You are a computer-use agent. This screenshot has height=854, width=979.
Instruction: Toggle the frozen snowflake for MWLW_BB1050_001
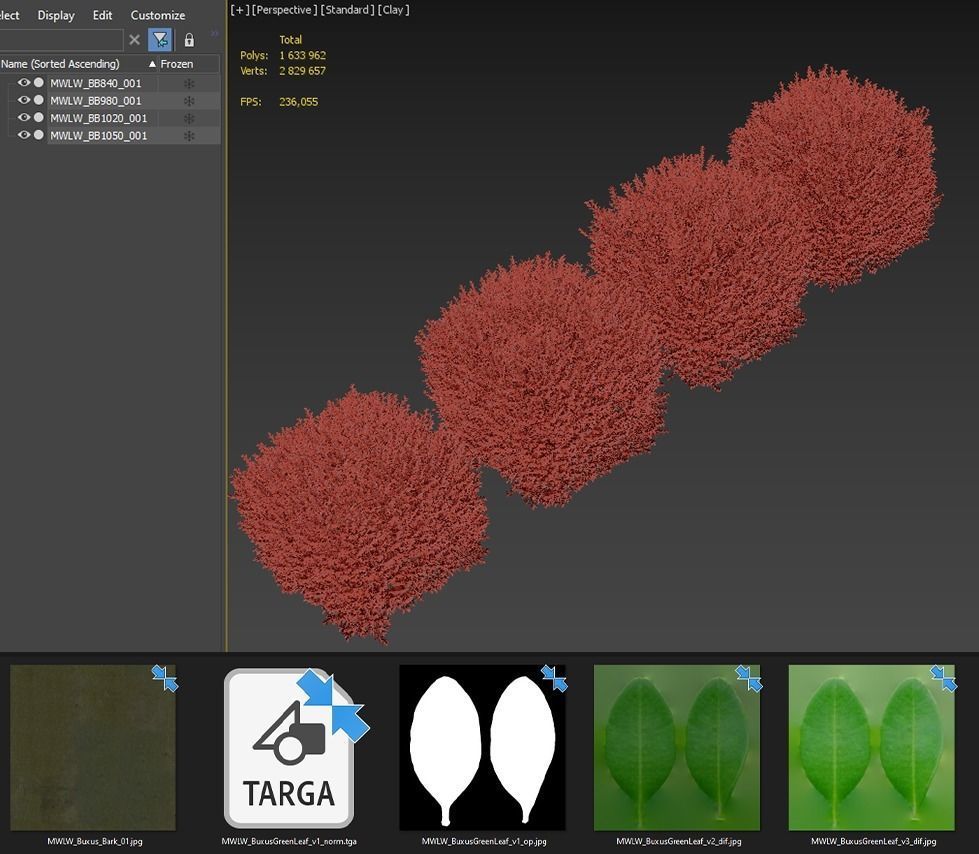pos(189,136)
